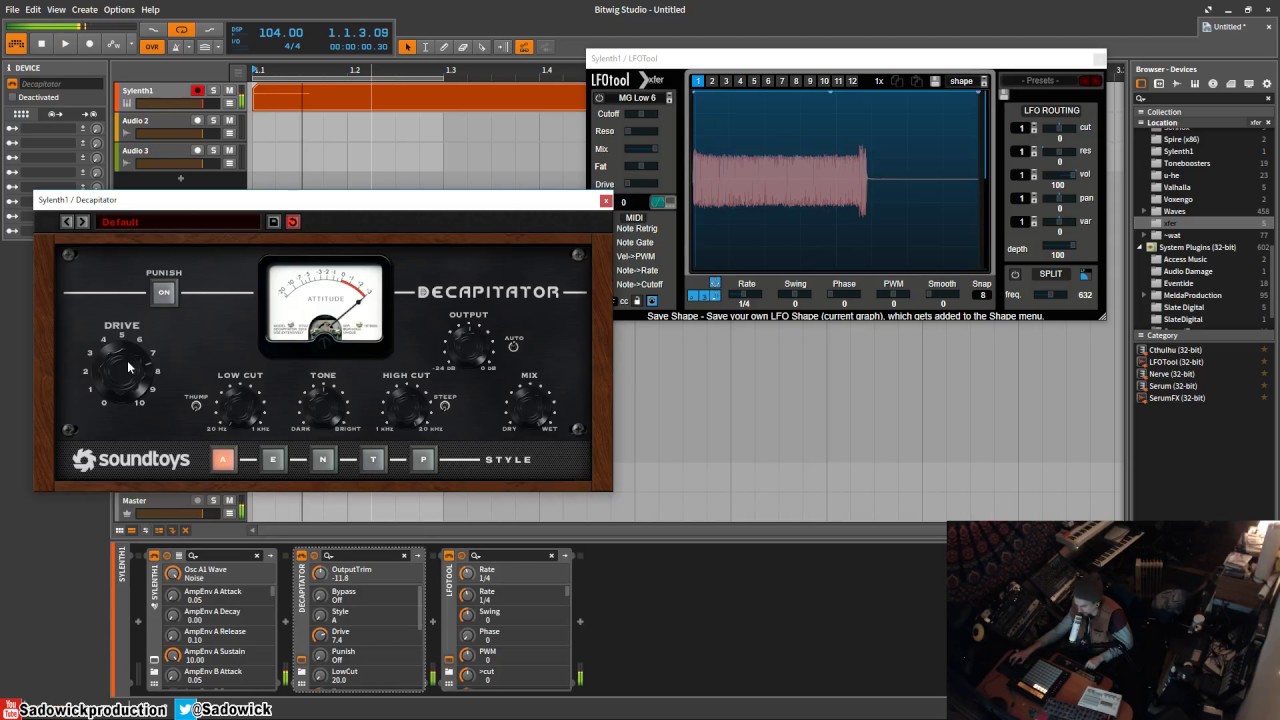Image resolution: width=1280 pixels, height=720 pixels.
Task: Select the Knife tool
Action: (482, 47)
